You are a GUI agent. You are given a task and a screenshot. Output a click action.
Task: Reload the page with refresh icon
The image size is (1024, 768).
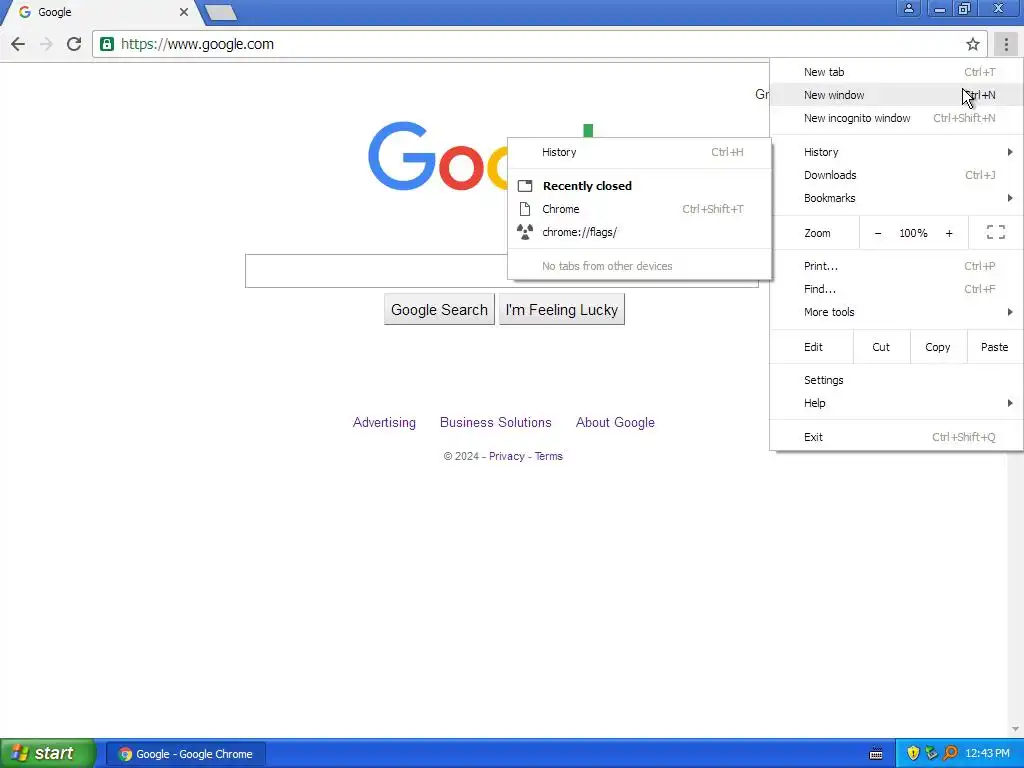point(74,44)
